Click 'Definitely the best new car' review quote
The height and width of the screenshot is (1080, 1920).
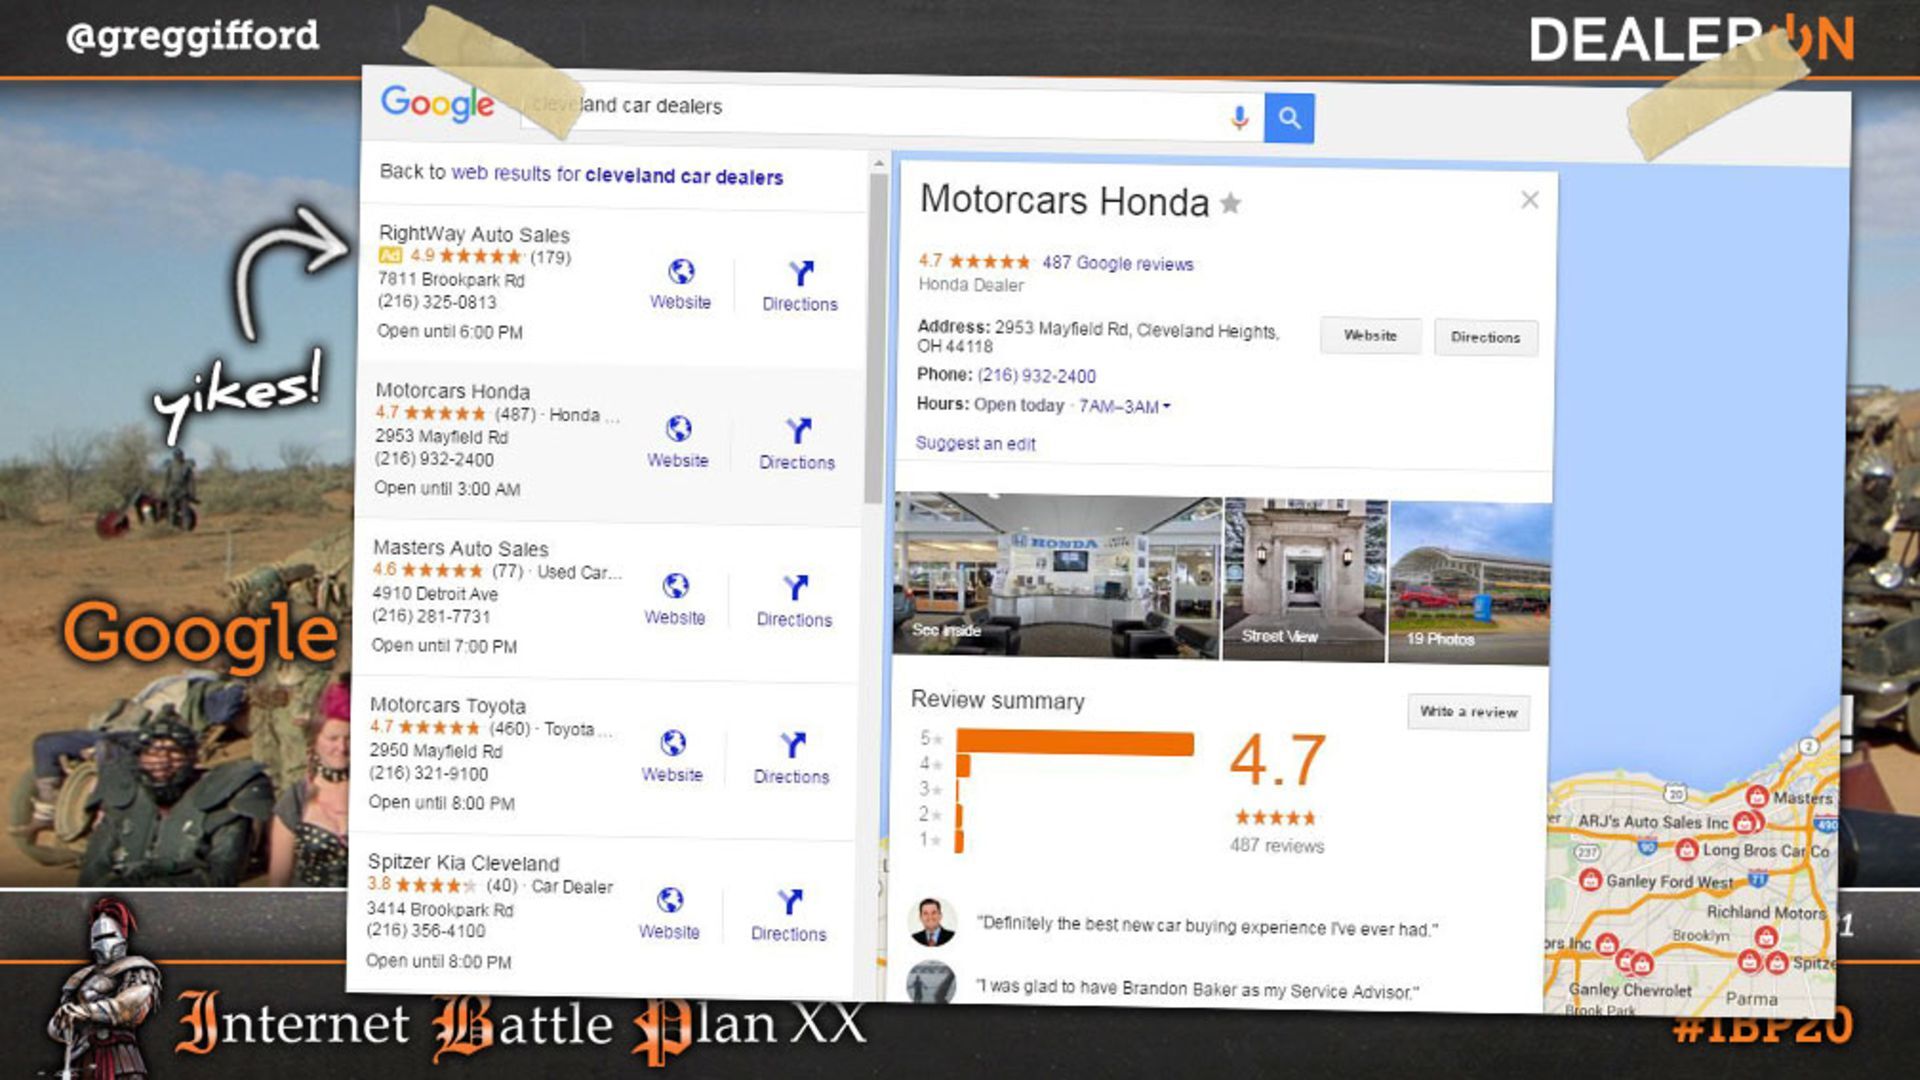(1208, 926)
